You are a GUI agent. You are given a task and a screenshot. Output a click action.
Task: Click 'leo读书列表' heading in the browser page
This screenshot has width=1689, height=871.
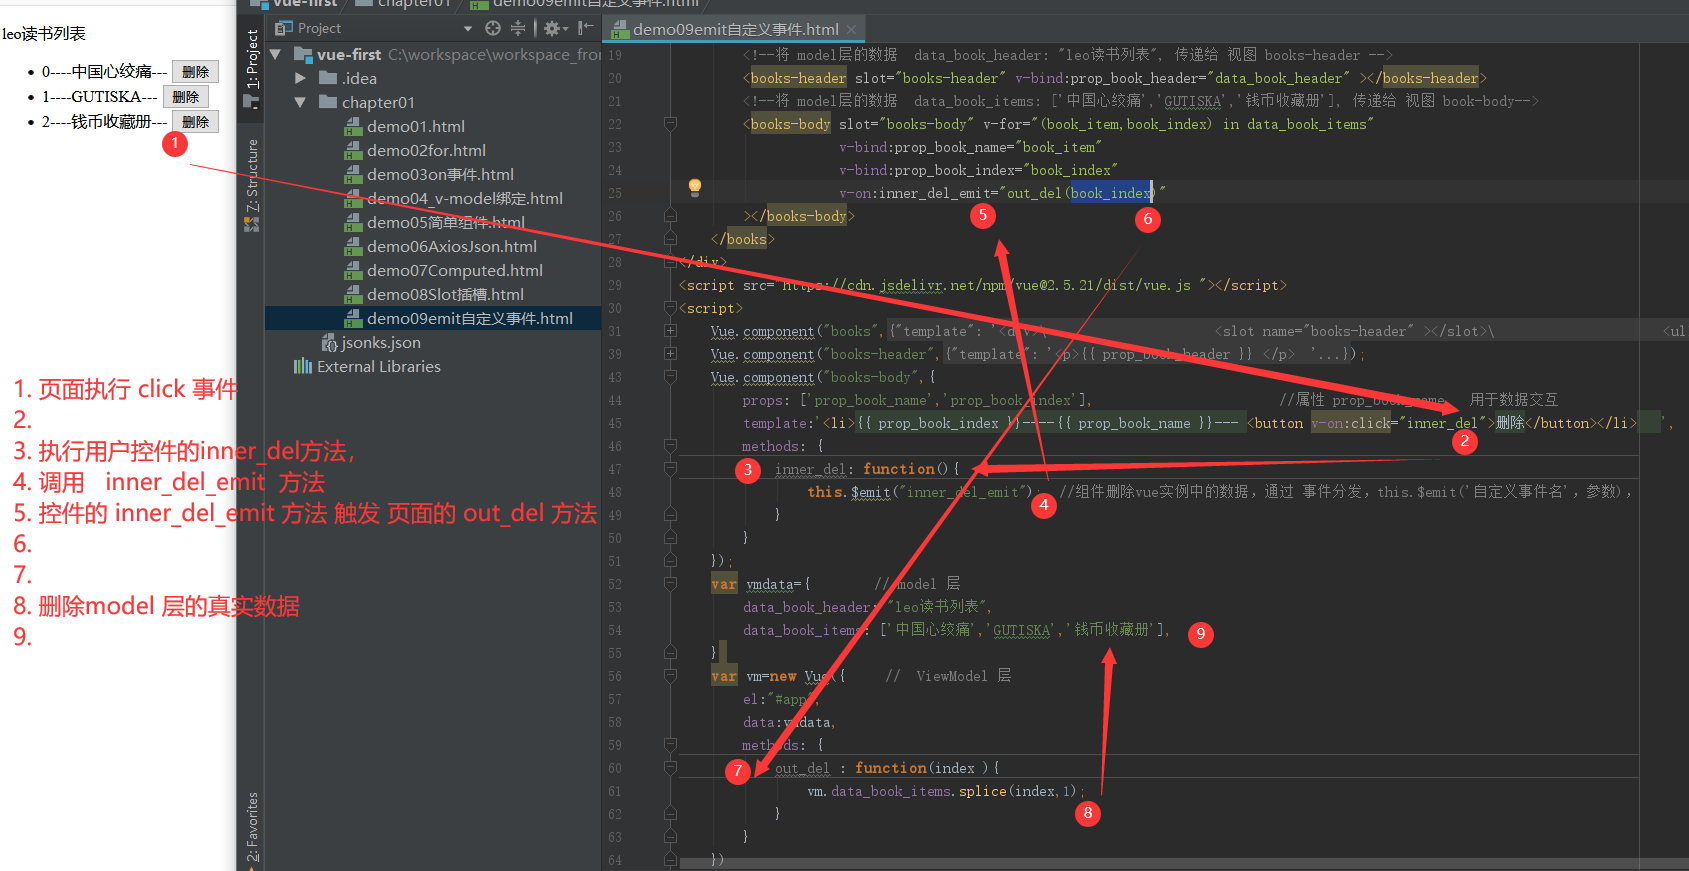44,34
